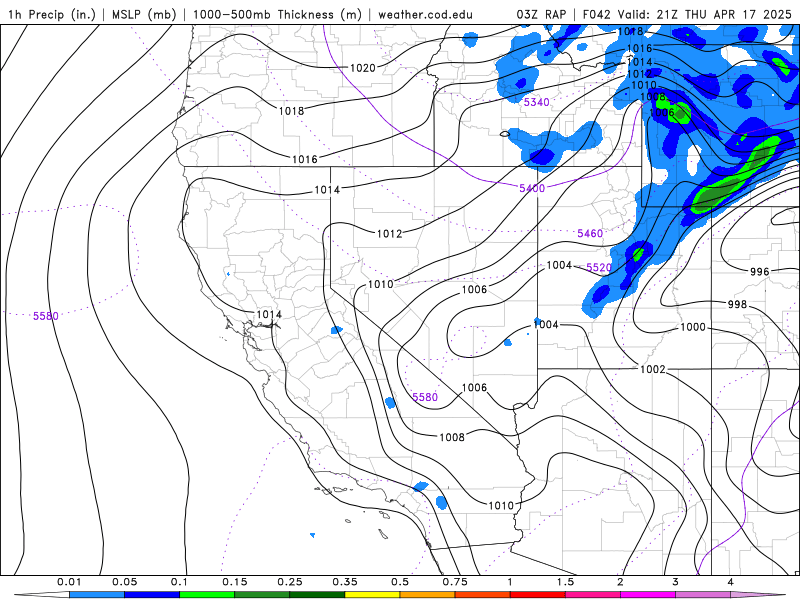Image resolution: width=800 pixels, height=600 pixels.
Task: Click the 'F042' forecast hour text
Action: click(x=596, y=14)
